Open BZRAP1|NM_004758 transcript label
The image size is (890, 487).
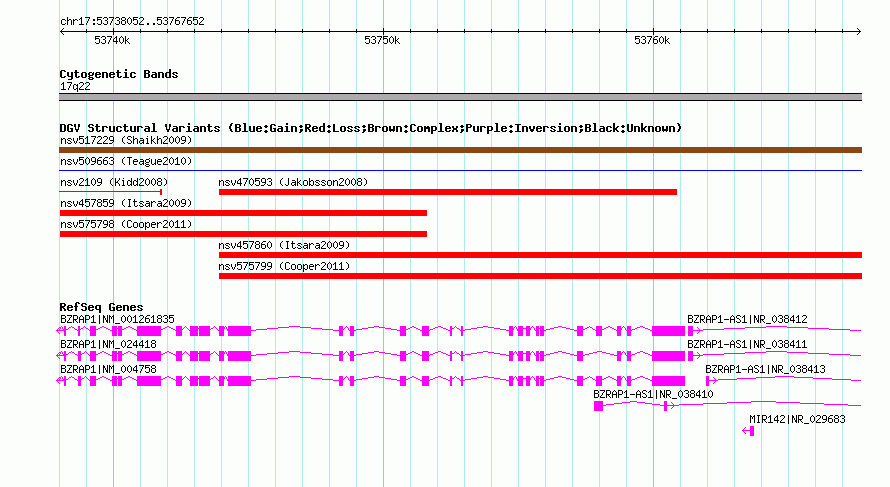108,370
